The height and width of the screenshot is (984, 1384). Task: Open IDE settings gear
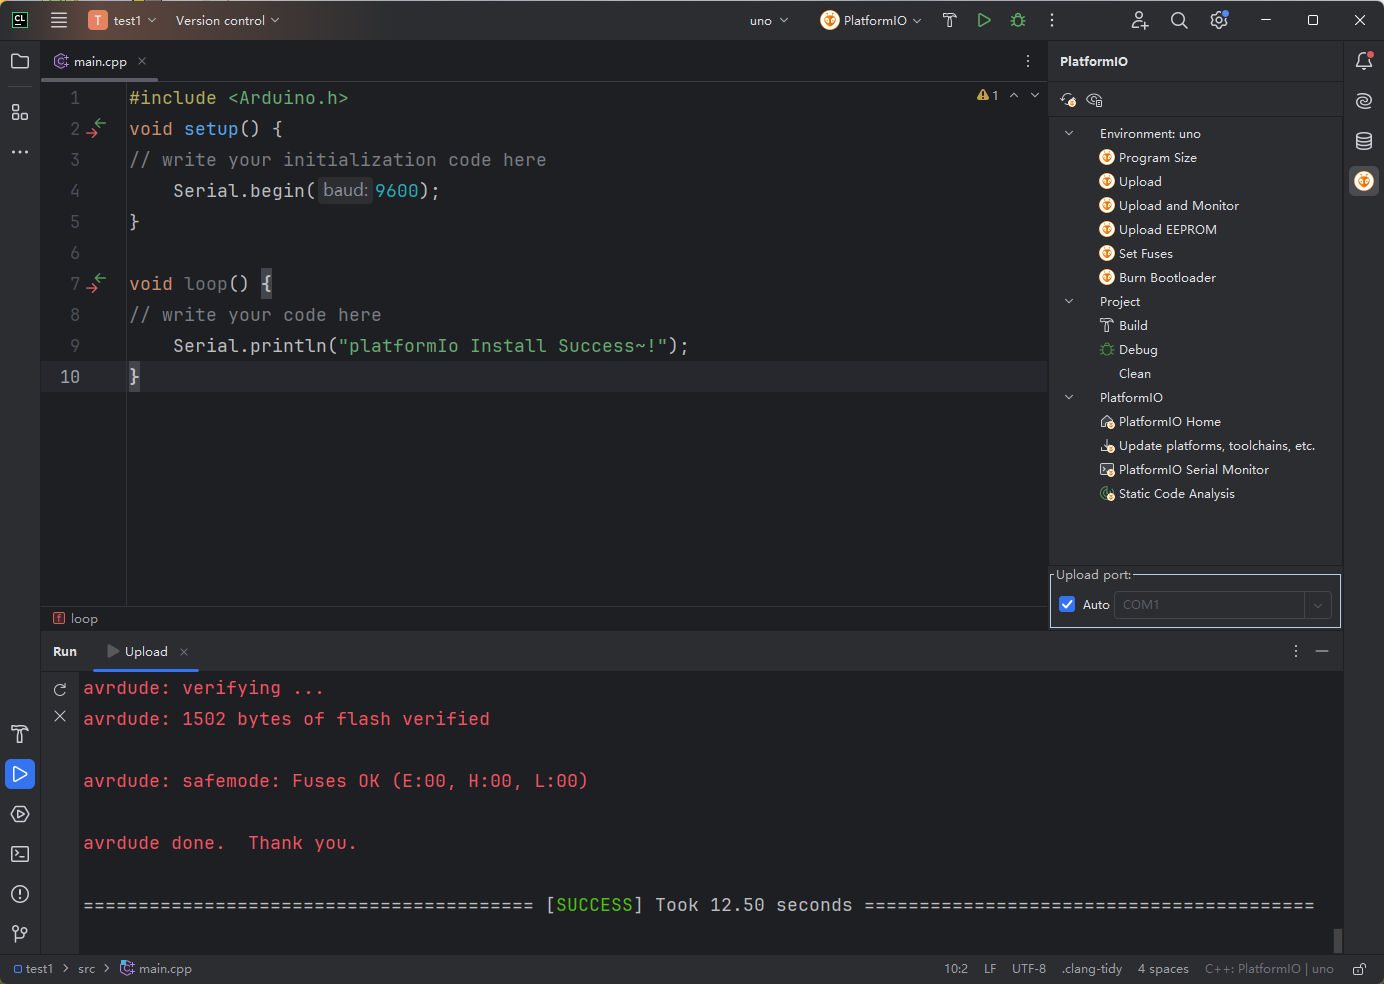1219,20
